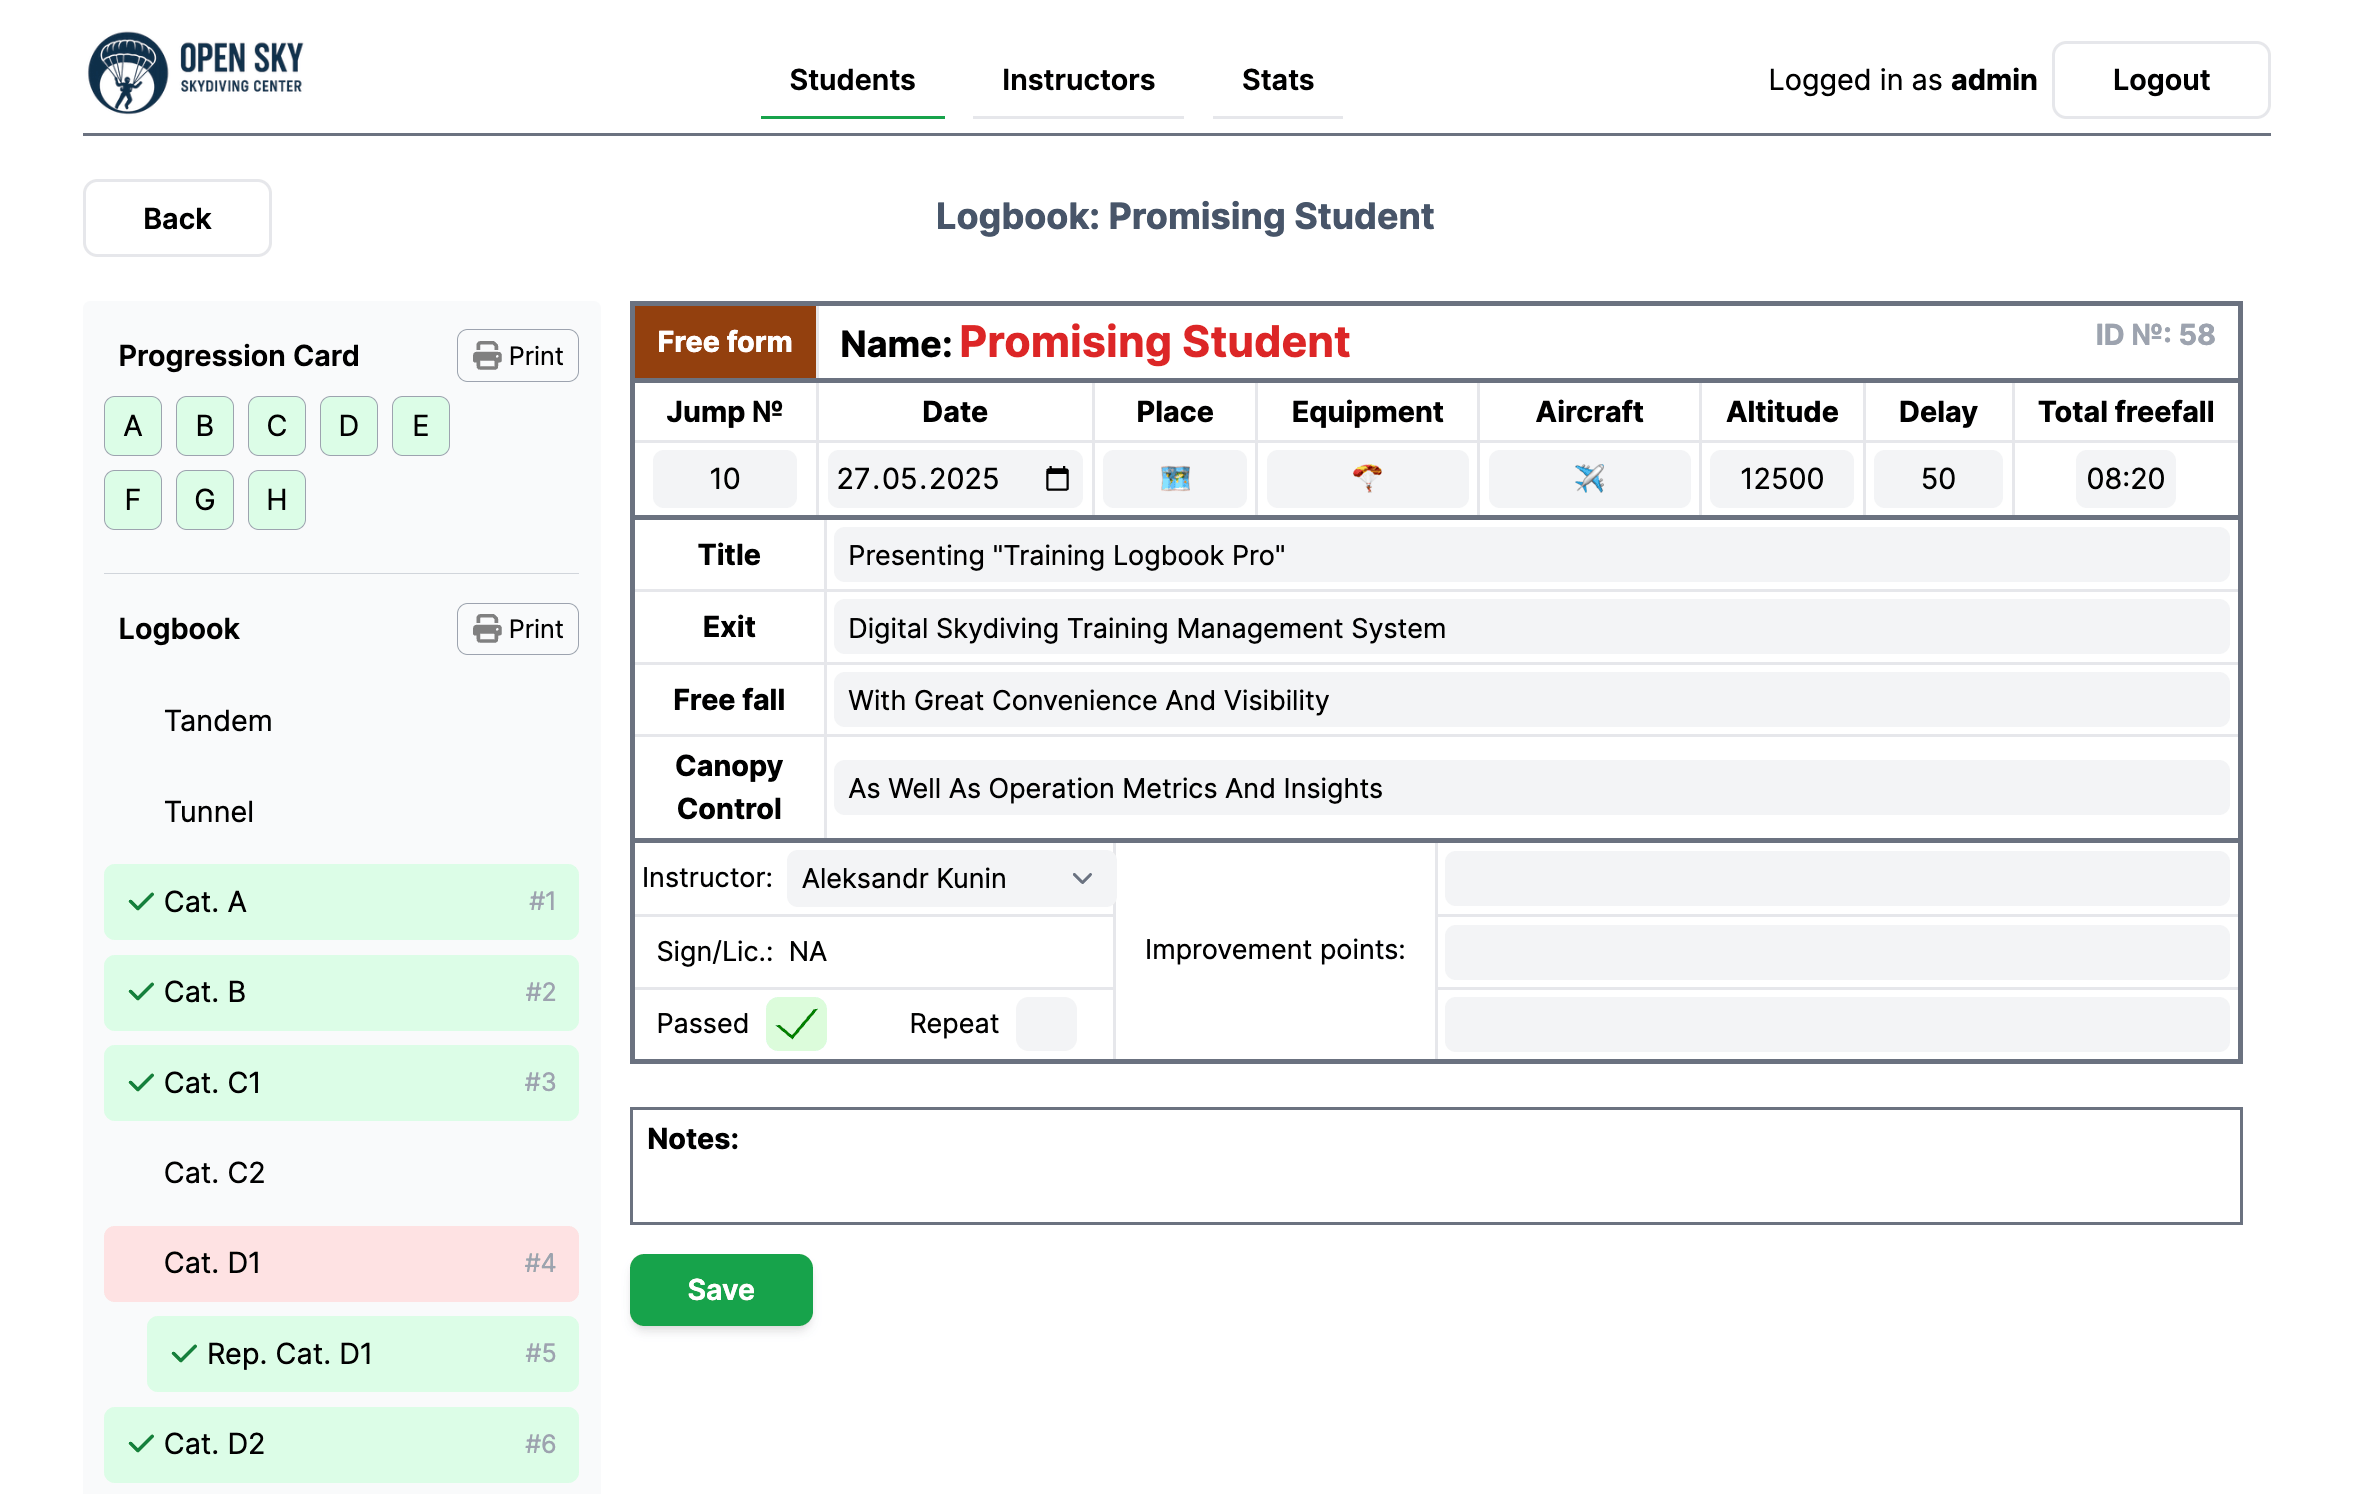The height and width of the screenshot is (1494, 2354).
Task: Select category letter H on the progression card
Action: tap(276, 499)
